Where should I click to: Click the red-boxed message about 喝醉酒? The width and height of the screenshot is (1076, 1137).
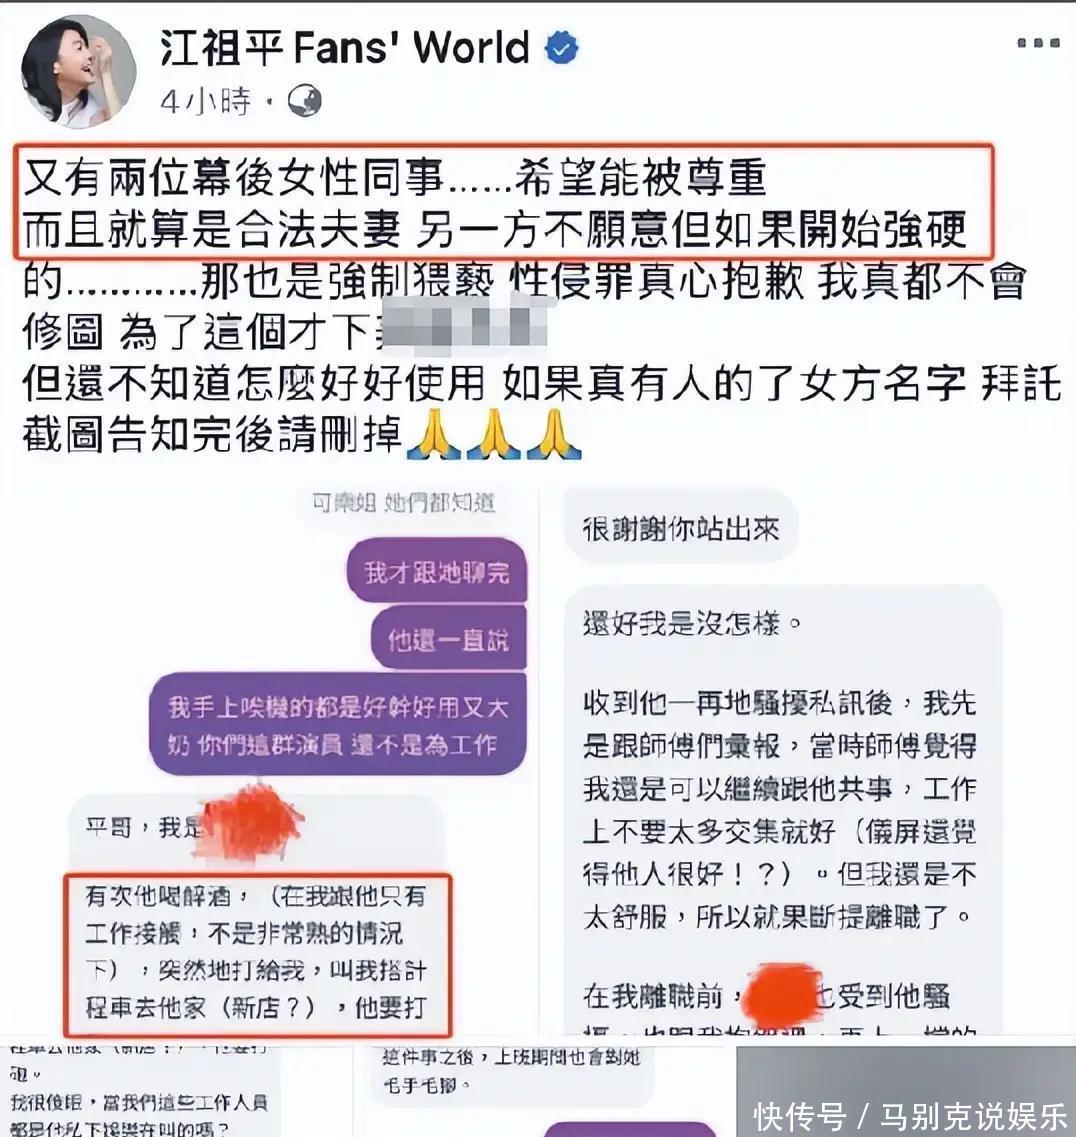click(x=257, y=954)
